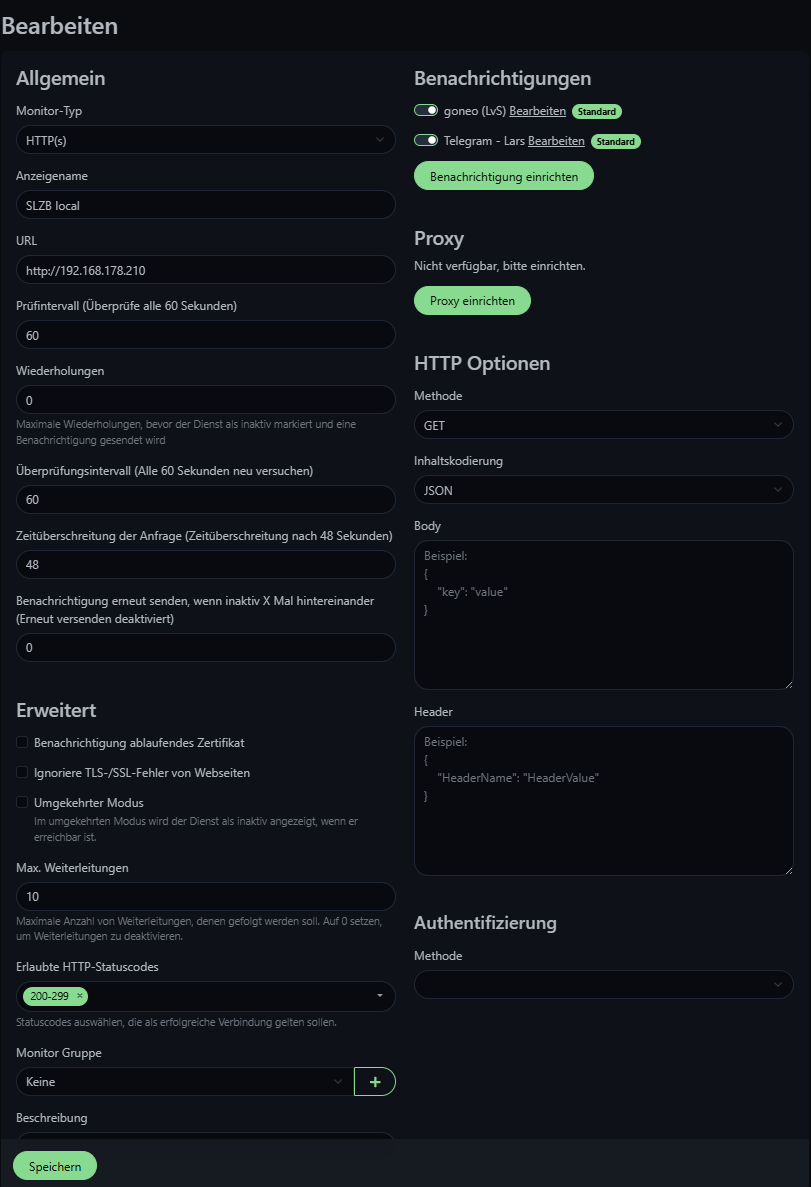The width and height of the screenshot is (811, 1187).
Task: Enable Benachrichtigung ablaufendes Zertifikat checkbox
Action: 22,743
